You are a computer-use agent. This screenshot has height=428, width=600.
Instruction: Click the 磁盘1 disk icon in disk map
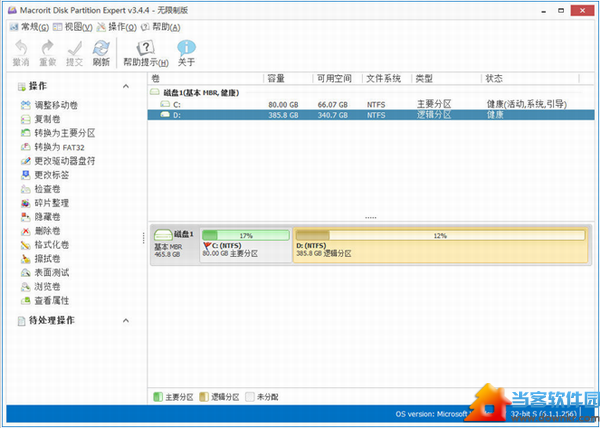pyautogui.click(x=163, y=234)
